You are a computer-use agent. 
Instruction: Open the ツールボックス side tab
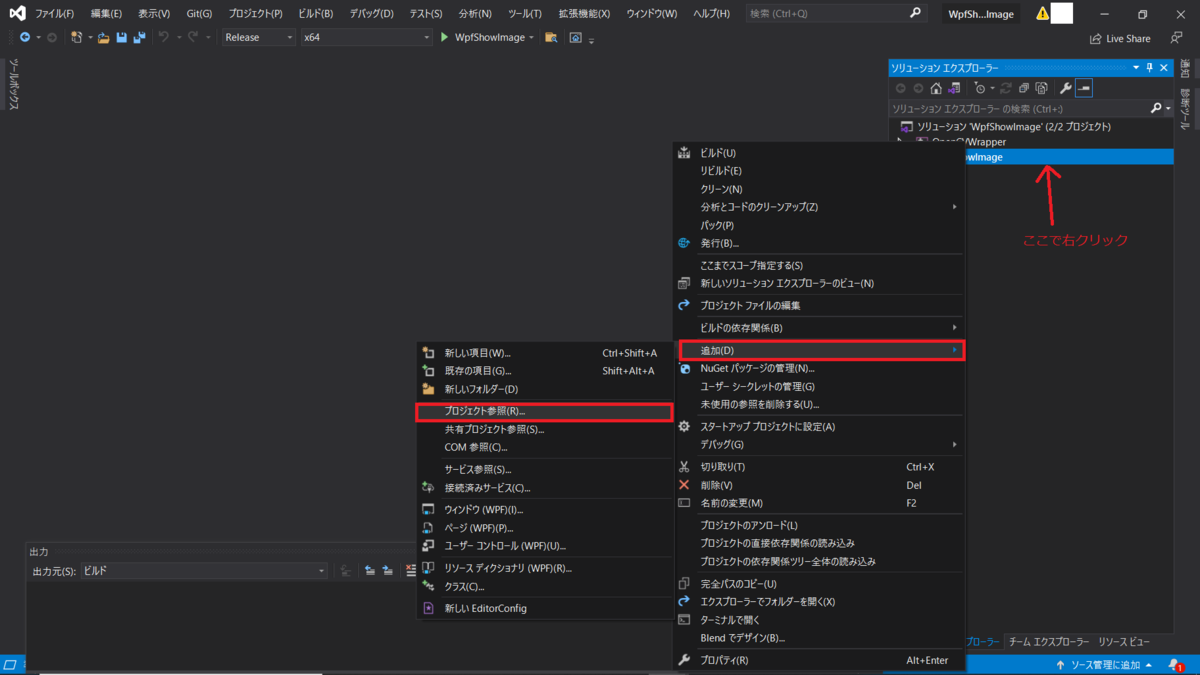14,84
